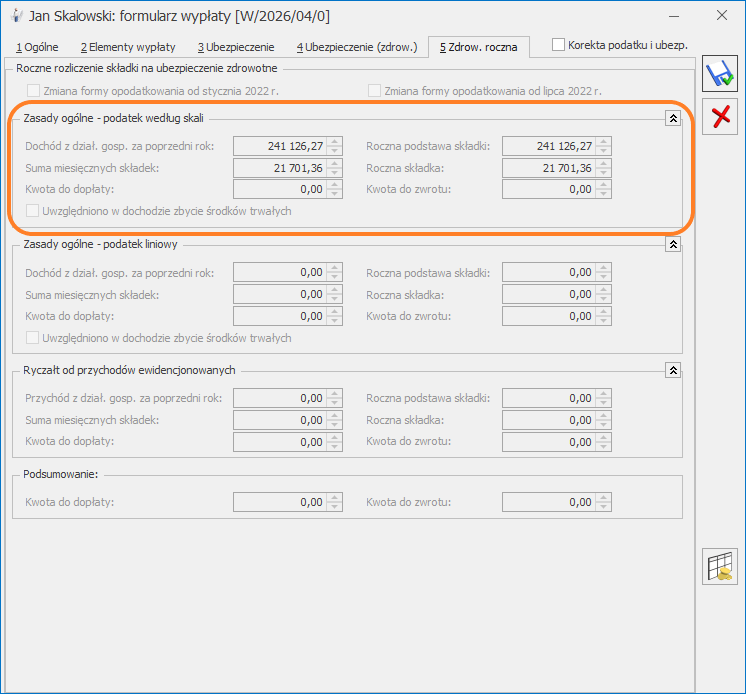Click the app icon in the title bar

click(x=15, y=16)
